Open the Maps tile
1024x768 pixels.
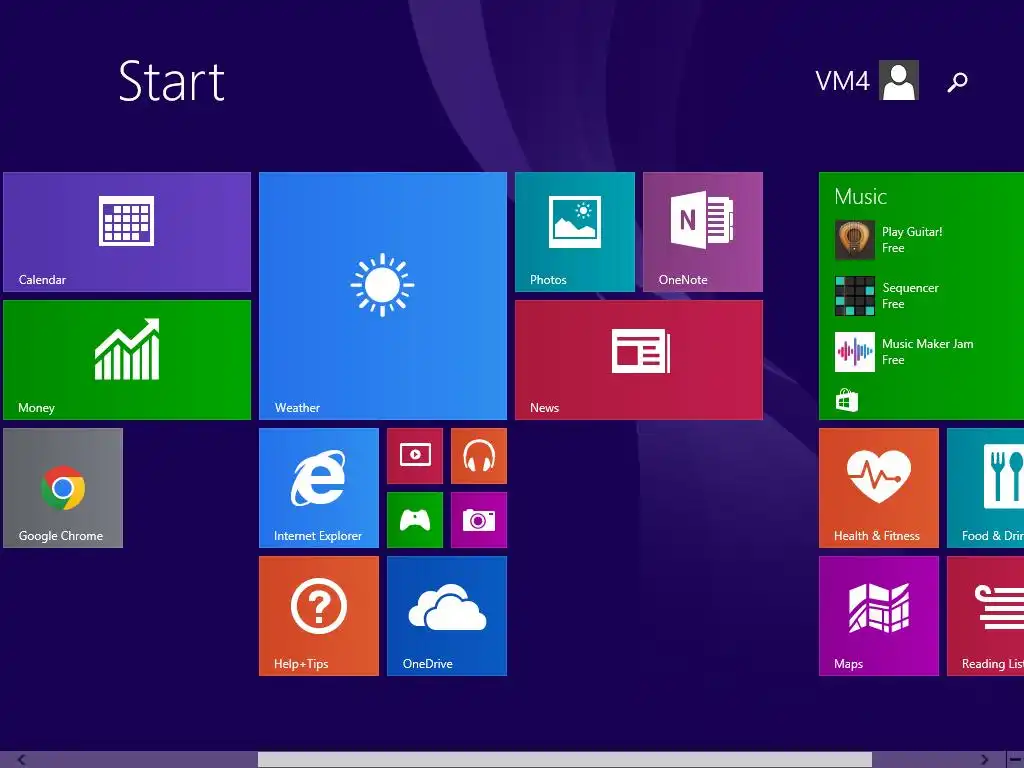tap(879, 616)
